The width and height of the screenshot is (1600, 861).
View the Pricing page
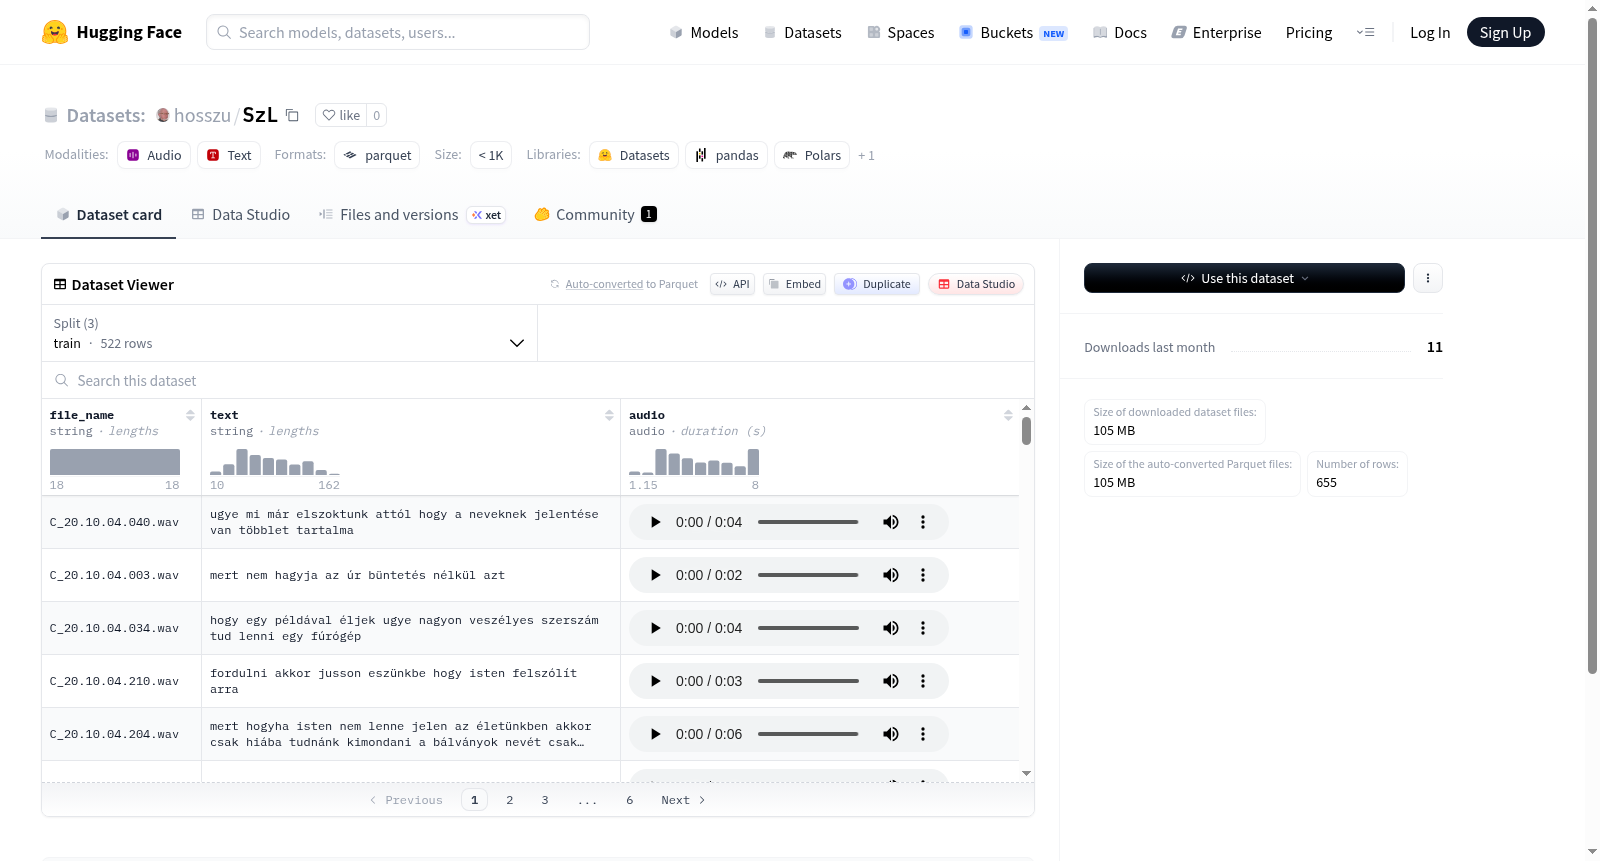point(1309,32)
